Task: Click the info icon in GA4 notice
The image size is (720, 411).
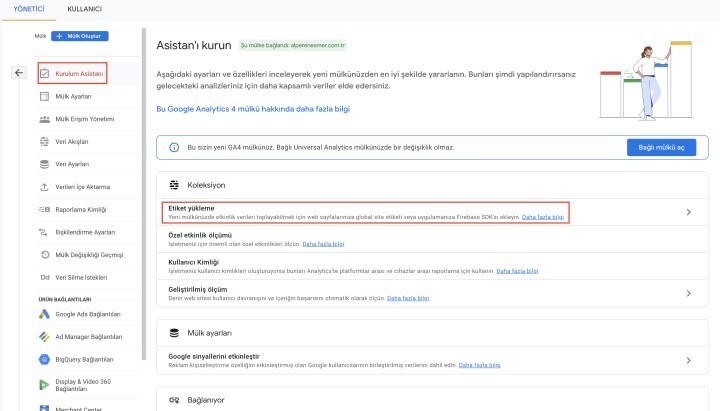Action: coord(174,147)
